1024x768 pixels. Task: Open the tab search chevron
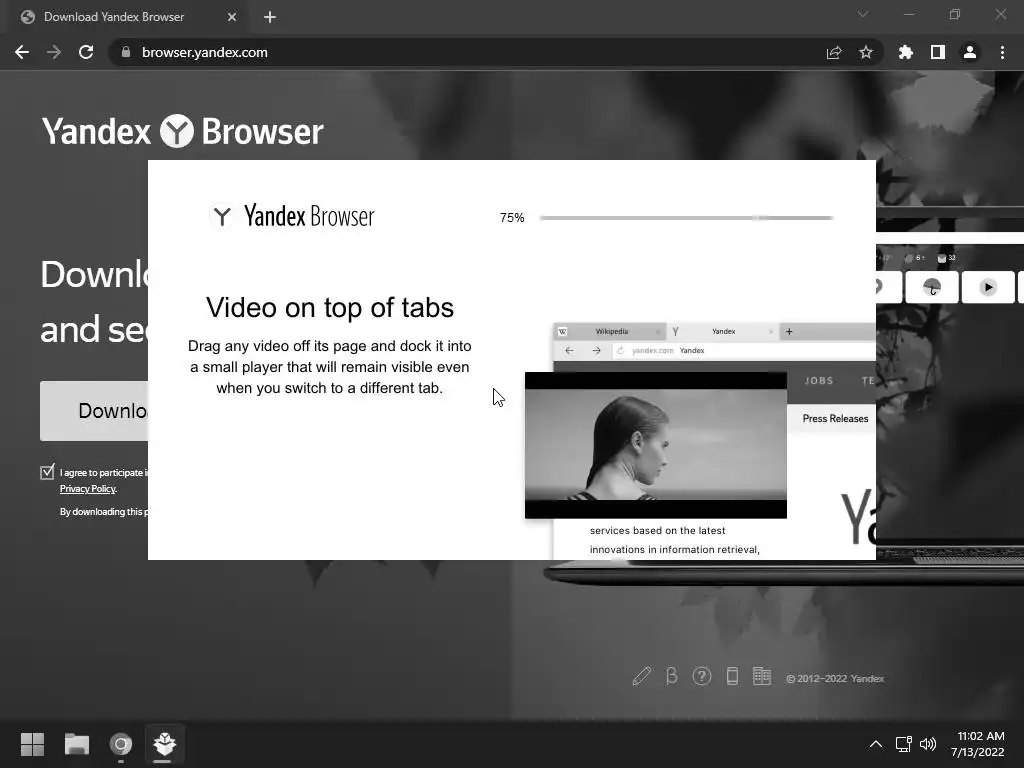(x=863, y=14)
